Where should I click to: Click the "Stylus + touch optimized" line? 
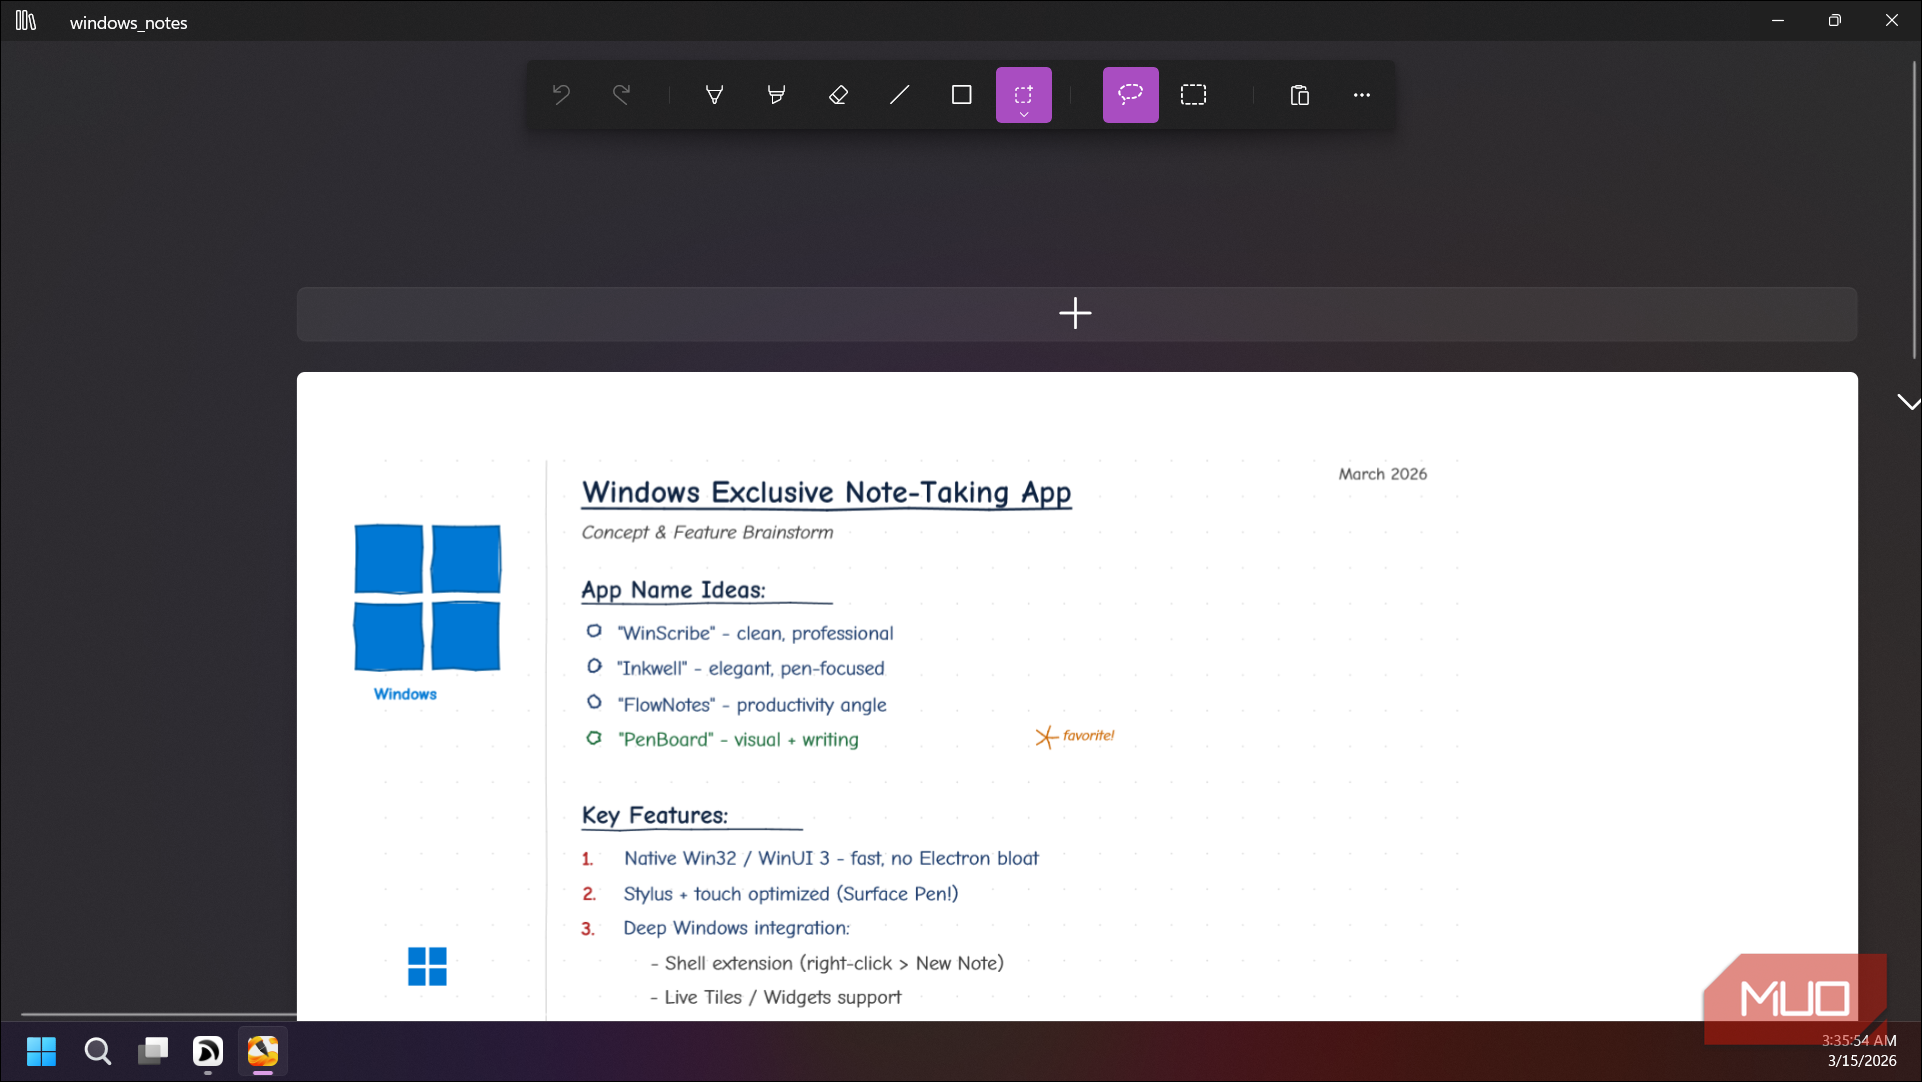click(791, 894)
